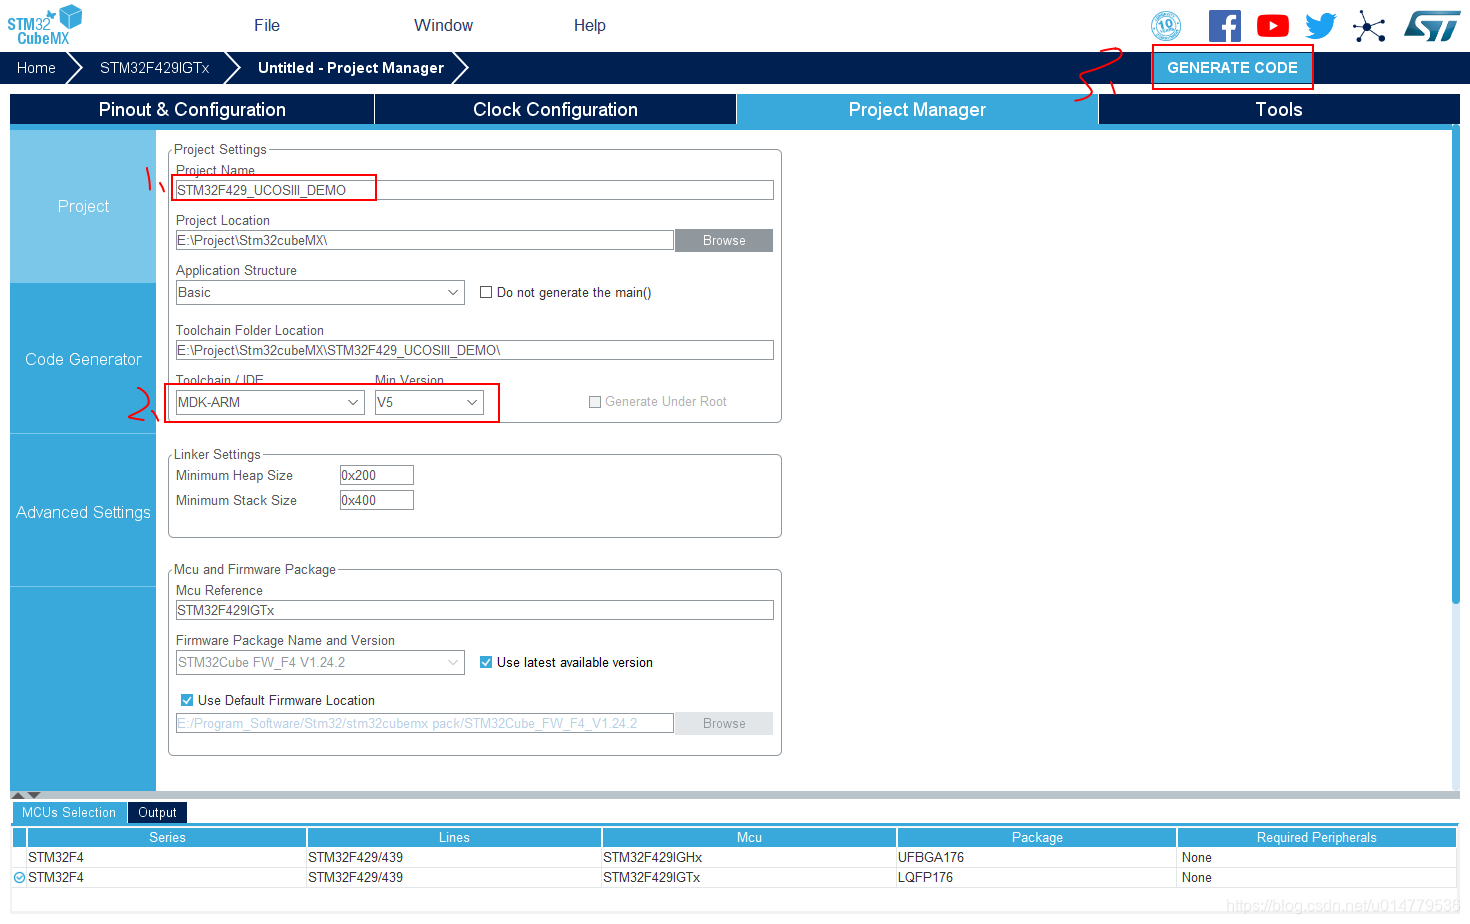The image size is (1470, 924).
Task: Select the Project Manager tab
Action: (917, 110)
